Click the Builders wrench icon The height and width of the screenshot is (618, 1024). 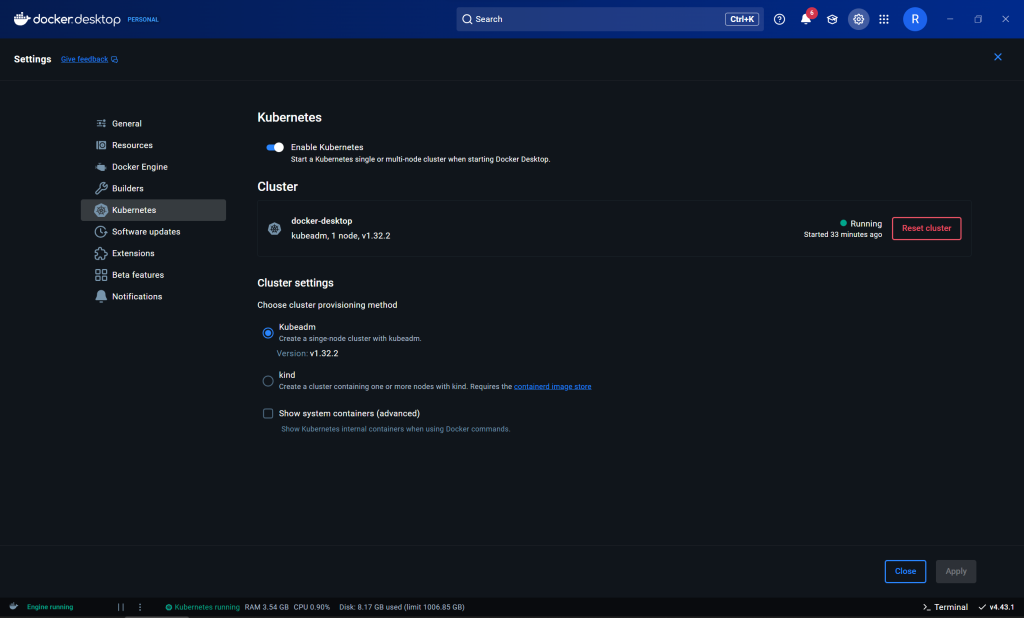pyautogui.click(x=101, y=188)
